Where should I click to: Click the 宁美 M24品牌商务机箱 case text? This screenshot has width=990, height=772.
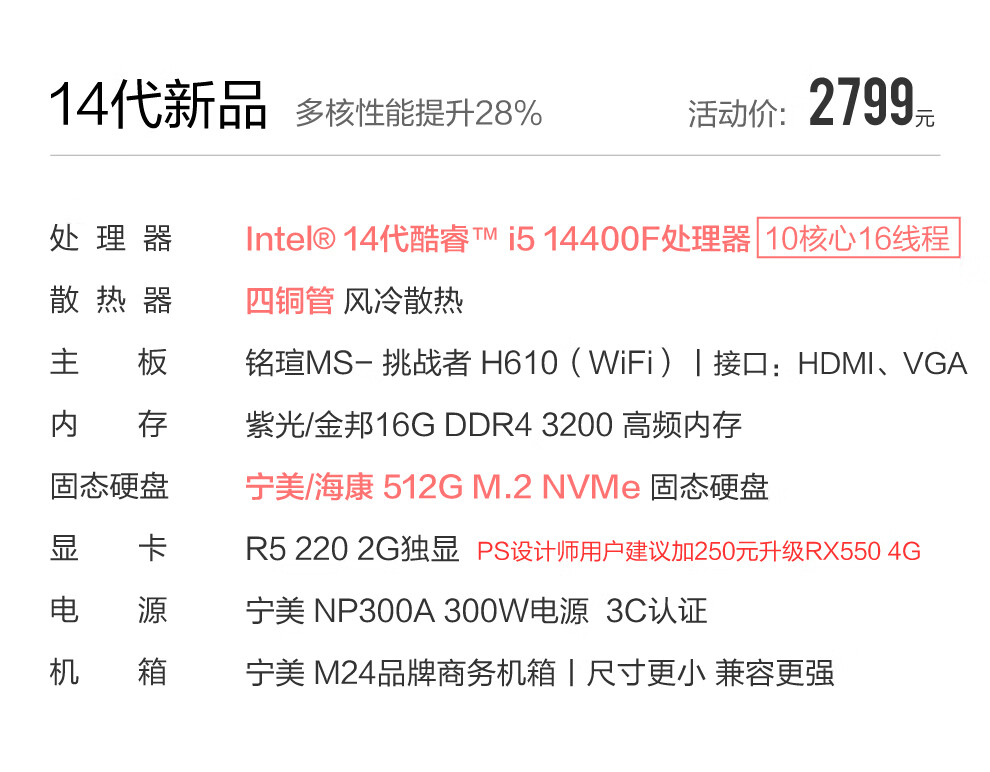coord(400,673)
